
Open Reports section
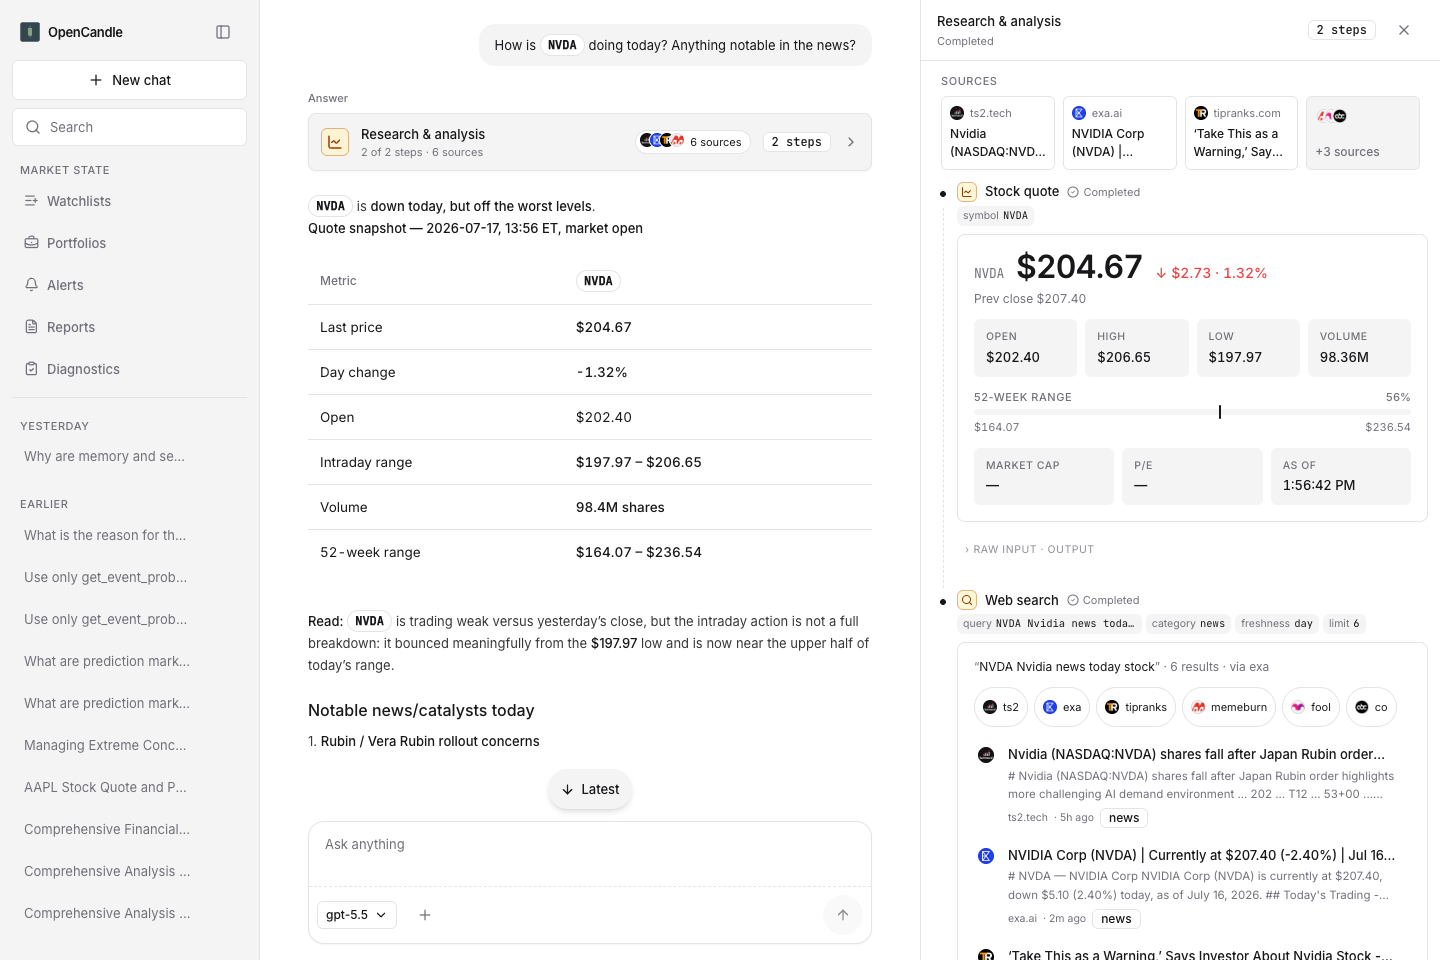click(x=130, y=327)
